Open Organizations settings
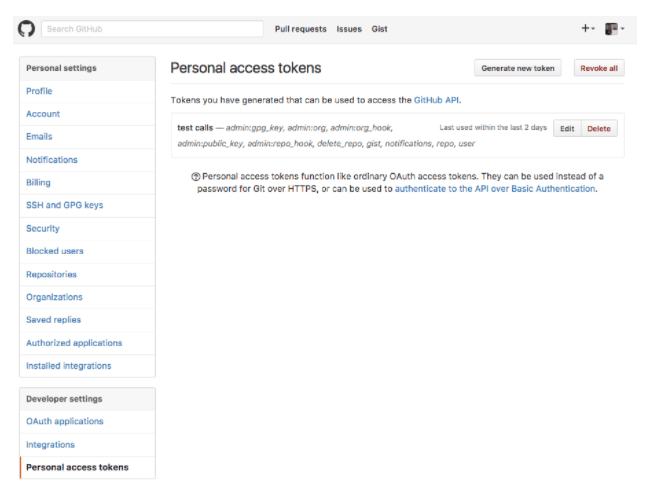Image resolution: width=656 pixels, height=493 pixels. 87,297
